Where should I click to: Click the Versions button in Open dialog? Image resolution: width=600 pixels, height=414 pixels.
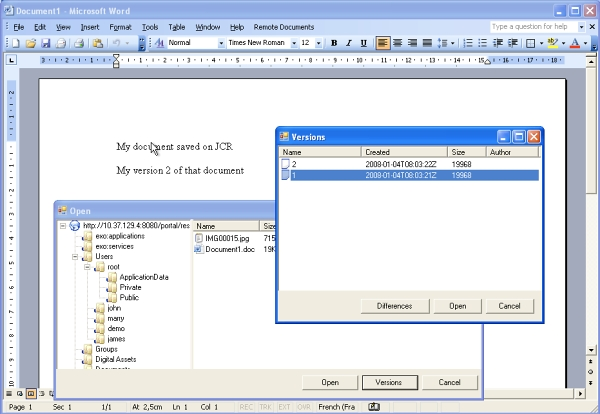pos(390,382)
